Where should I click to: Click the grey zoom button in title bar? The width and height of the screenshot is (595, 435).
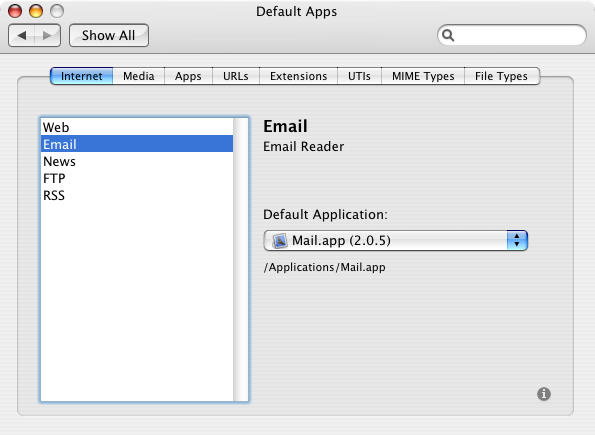click(x=57, y=11)
